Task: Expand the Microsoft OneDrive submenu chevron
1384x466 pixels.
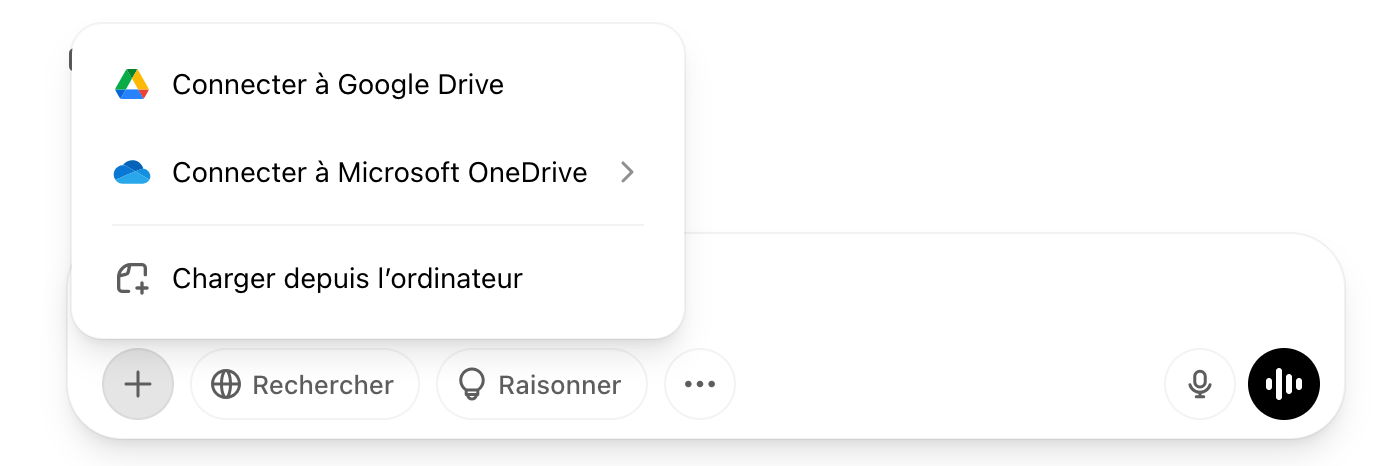Action: 628,173
